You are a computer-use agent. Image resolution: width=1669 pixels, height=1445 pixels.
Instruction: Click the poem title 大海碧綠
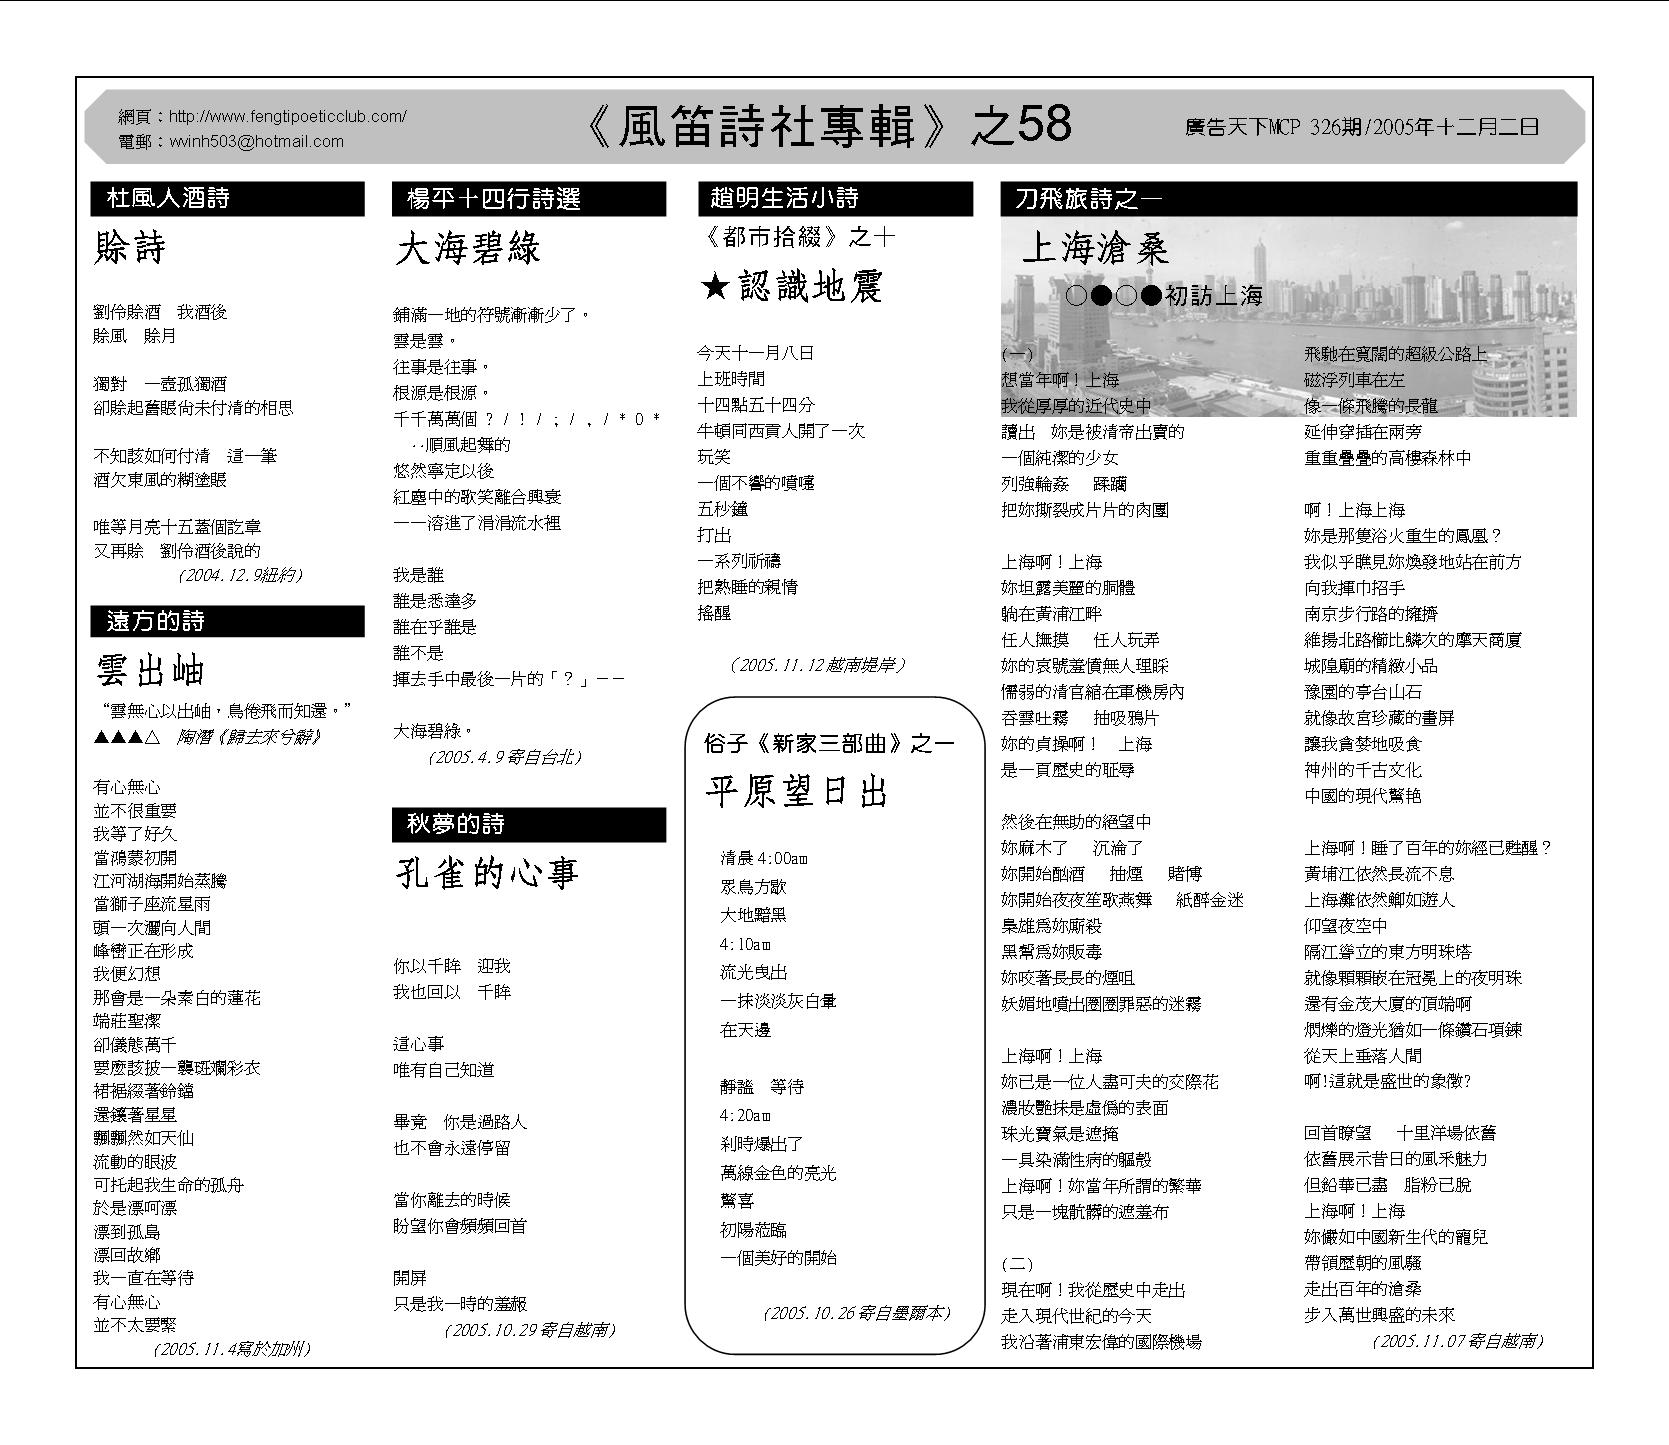coord(468,249)
